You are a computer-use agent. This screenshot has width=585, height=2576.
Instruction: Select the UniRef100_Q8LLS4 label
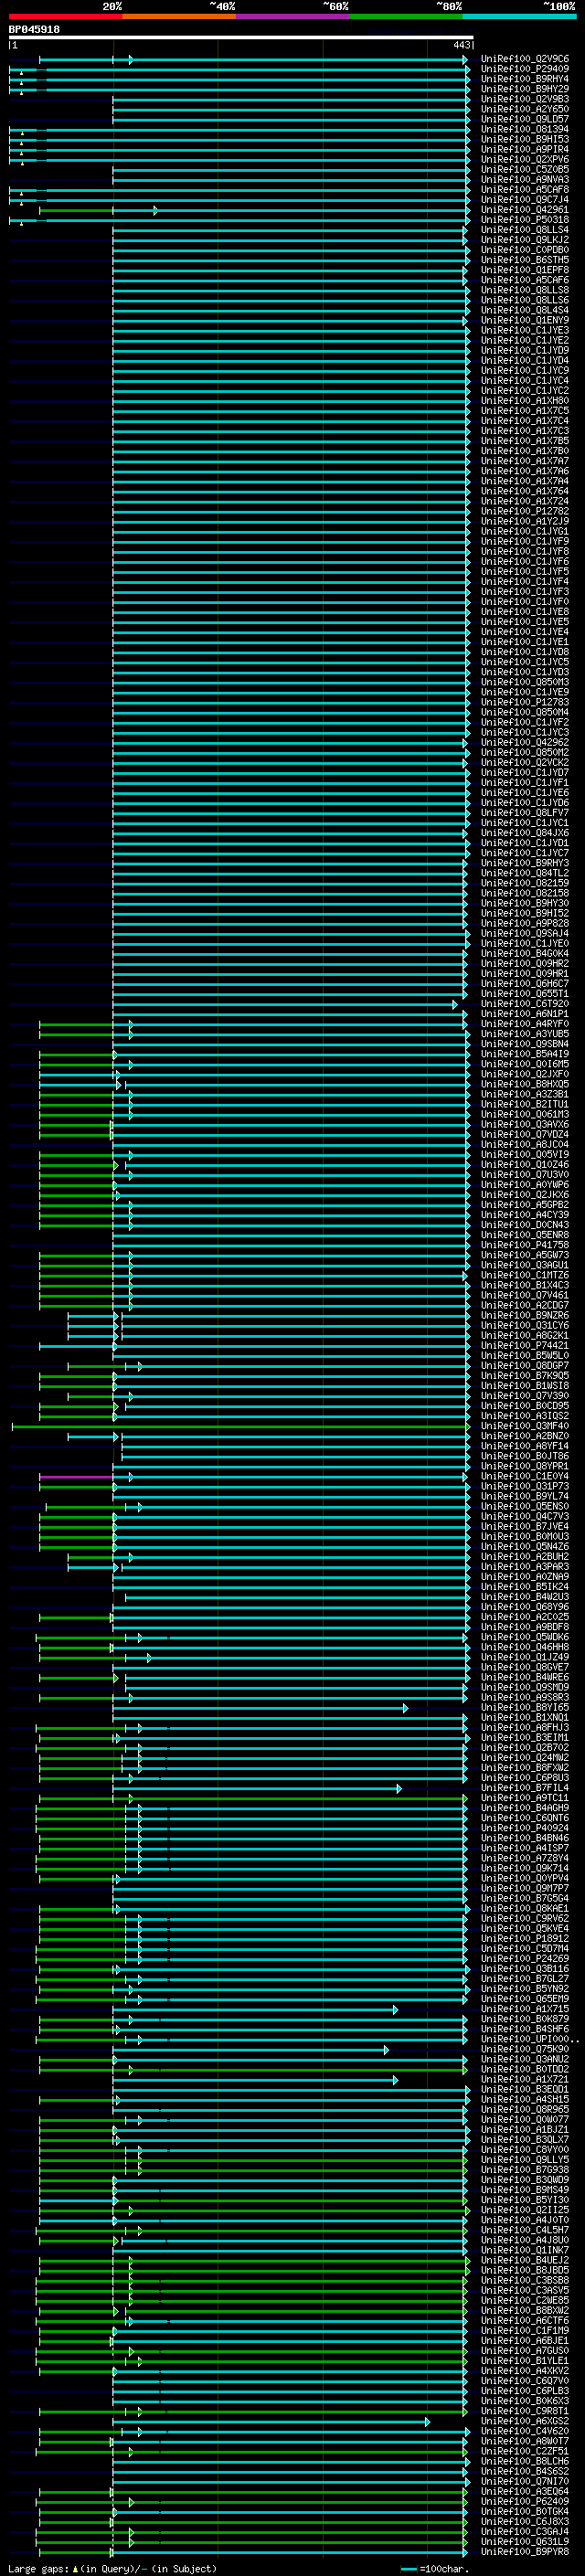[x=525, y=230]
